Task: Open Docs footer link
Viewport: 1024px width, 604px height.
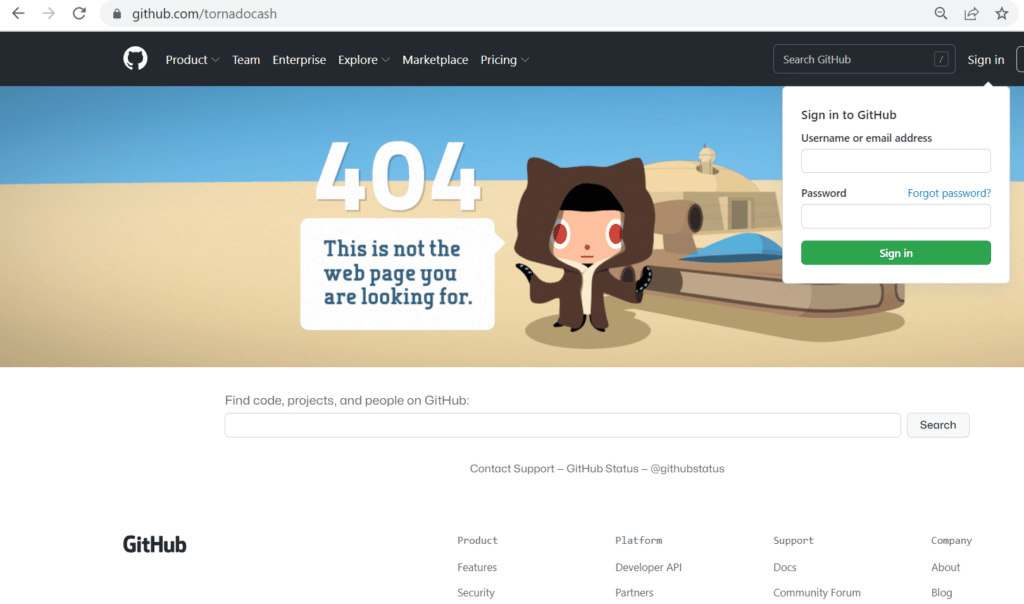Action: pyautogui.click(x=784, y=567)
